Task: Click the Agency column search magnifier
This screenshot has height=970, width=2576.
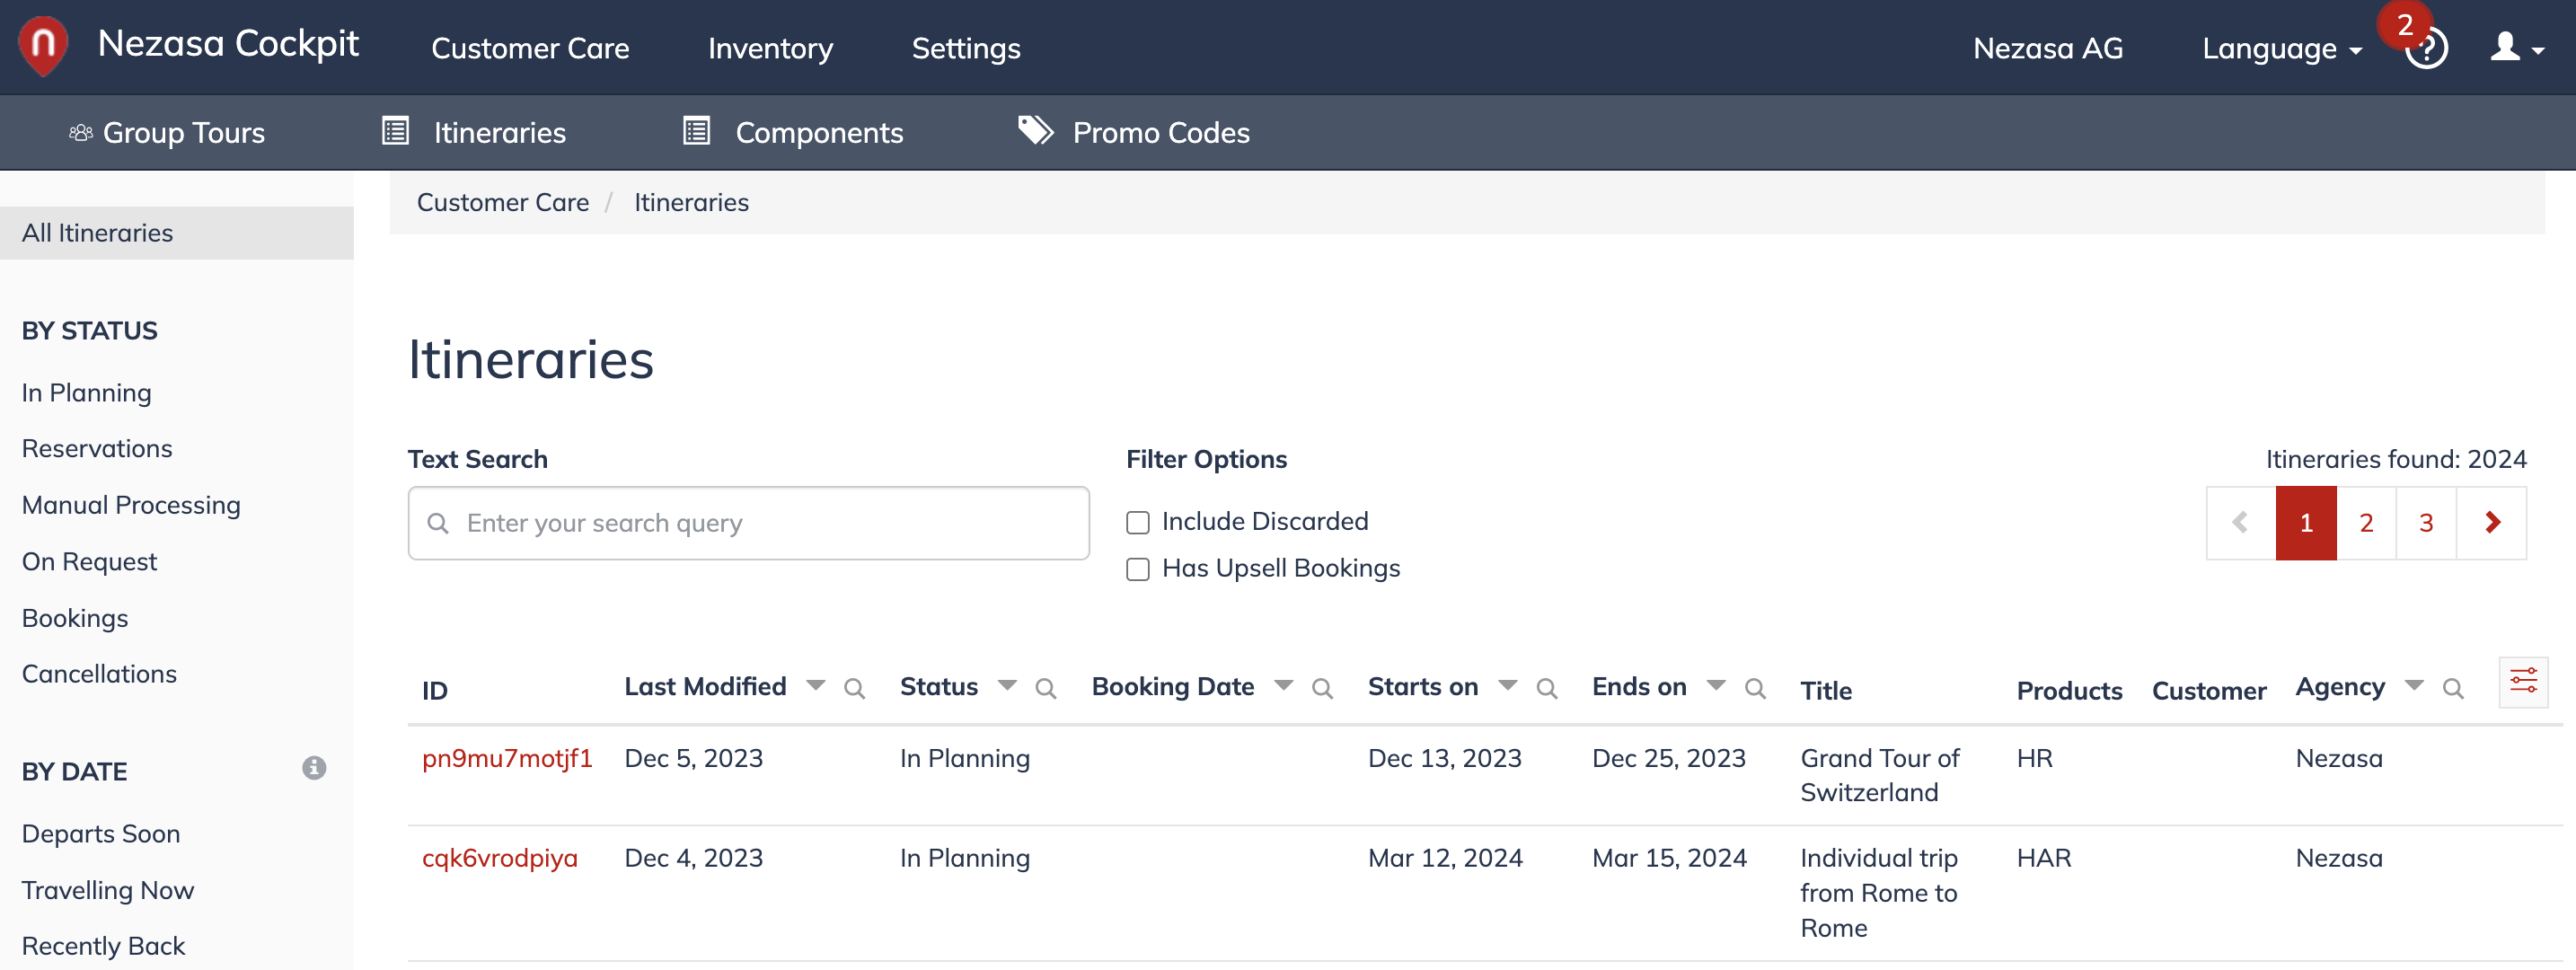Action: (2453, 689)
